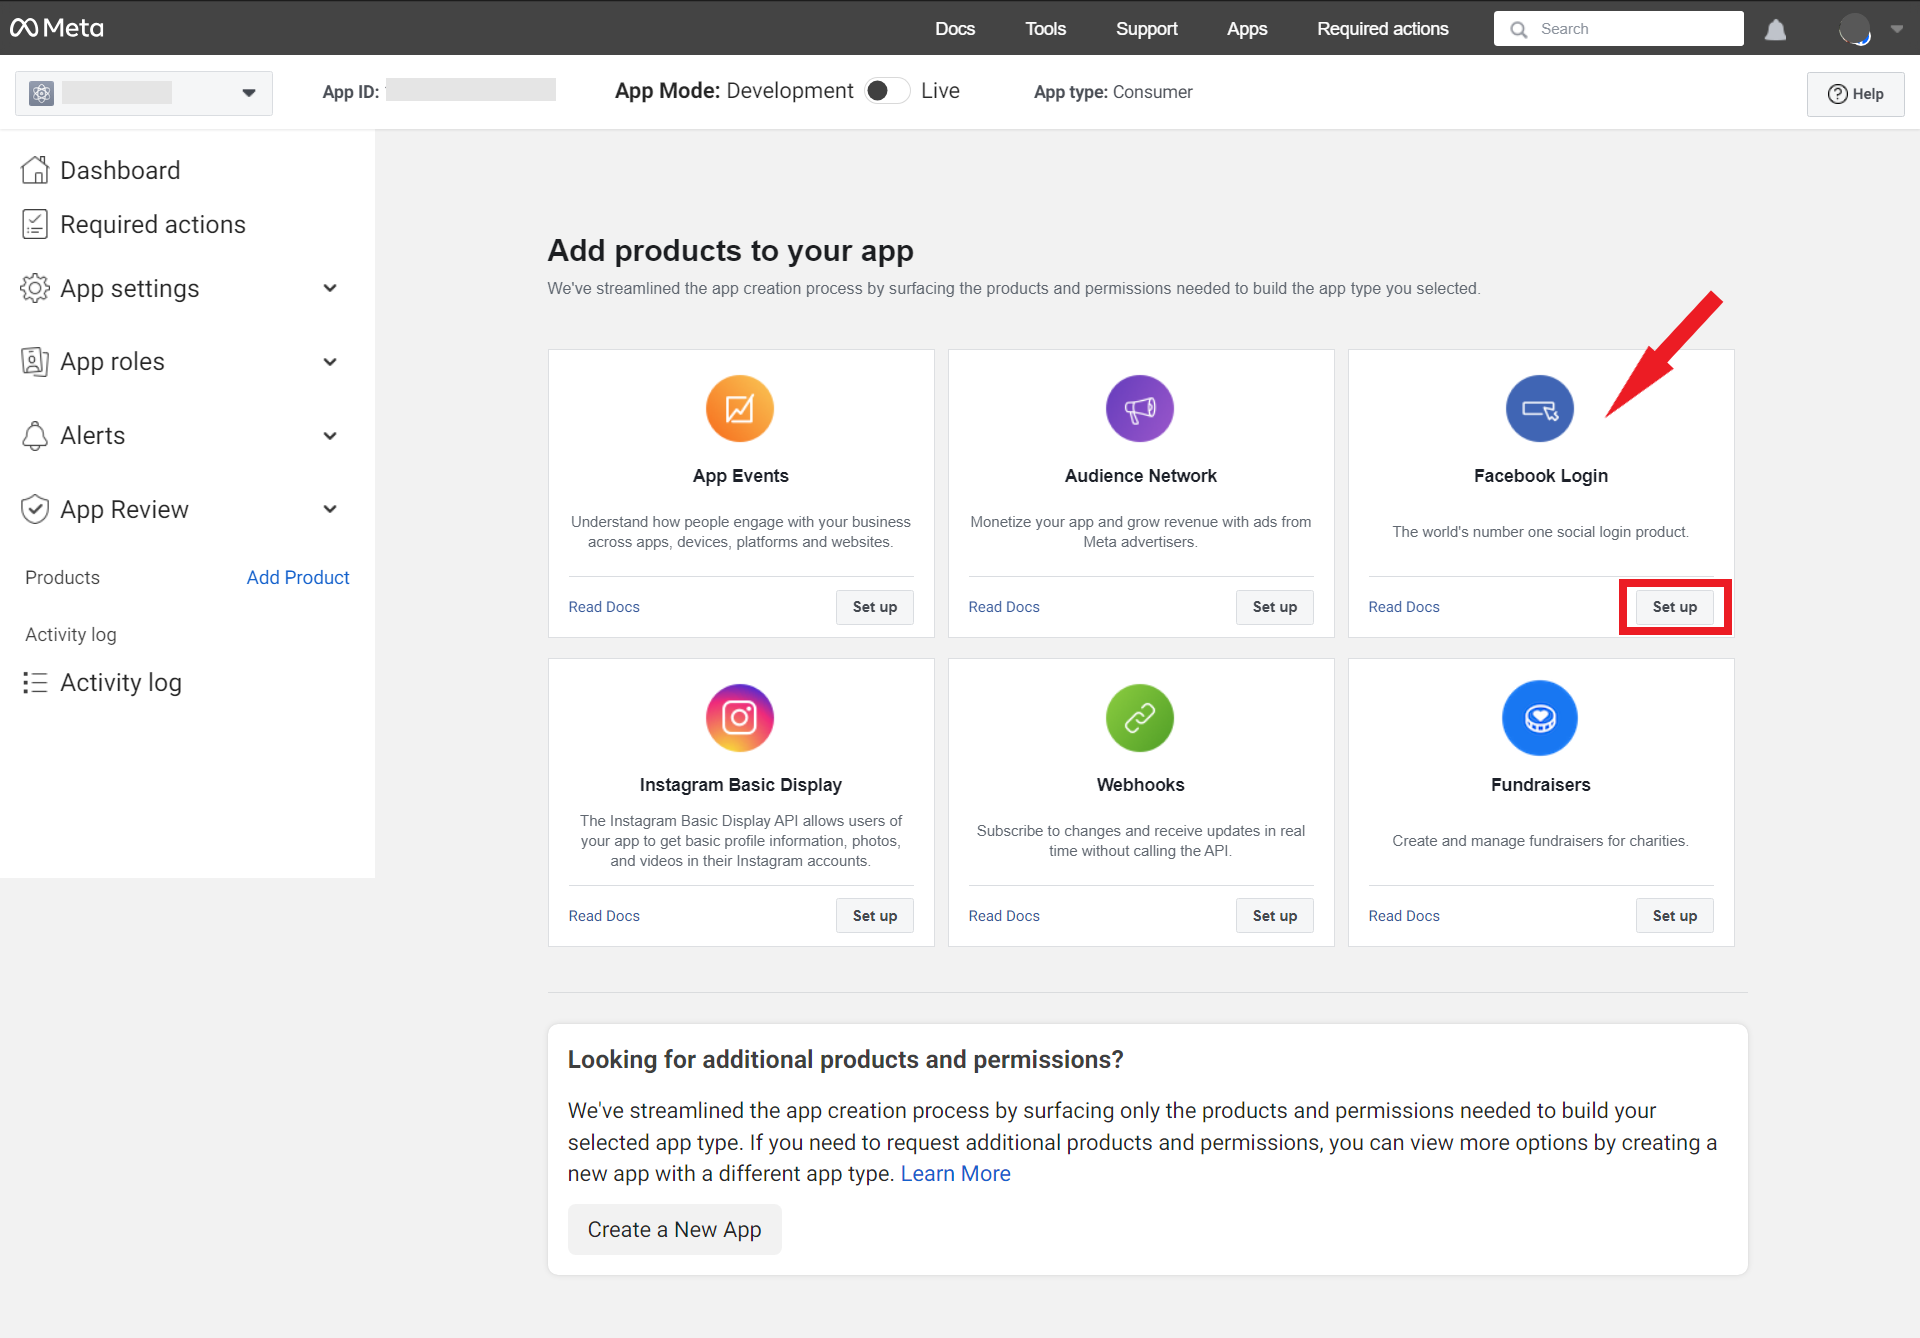Viewport: 1920px width, 1338px height.
Task: Open Read Docs for Webhooks
Action: coord(1003,915)
